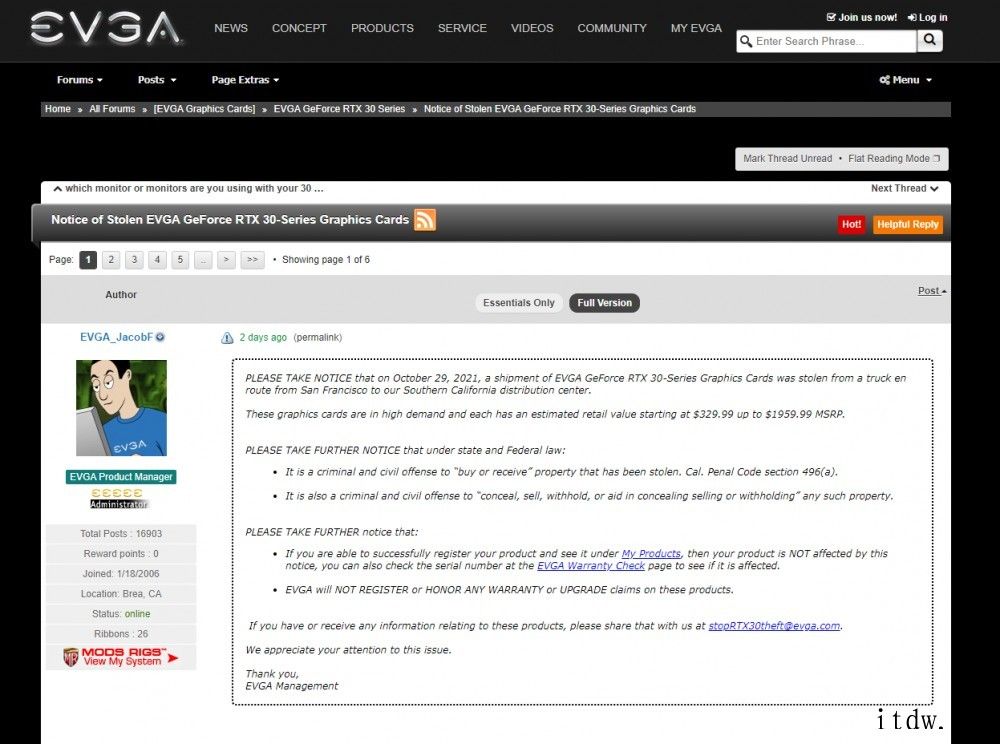This screenshot has width=1000, height=744.
Task: Go to page 3
Action: [134, 260]
